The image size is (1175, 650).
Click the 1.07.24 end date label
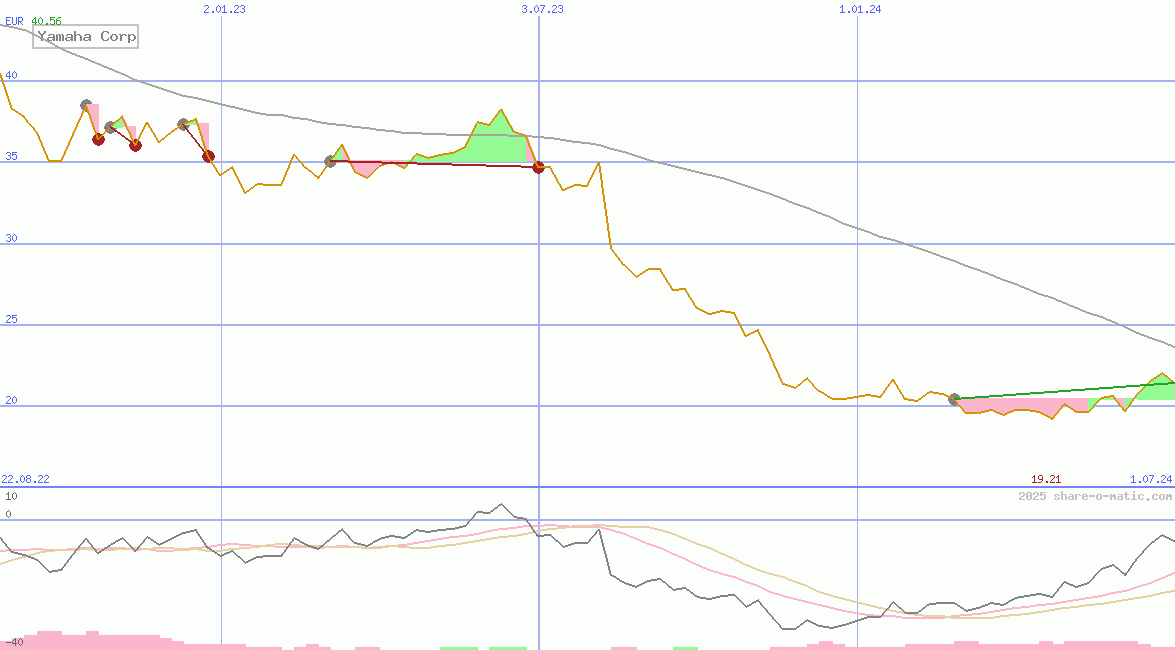click(1151, 479)
